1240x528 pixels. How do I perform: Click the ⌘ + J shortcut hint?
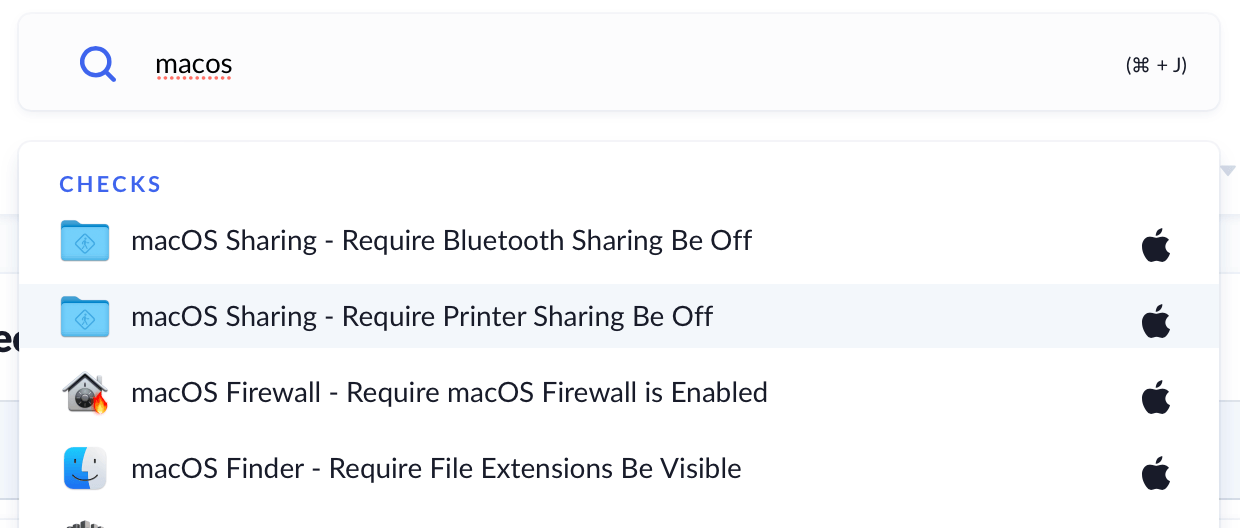pos(1156,66)
